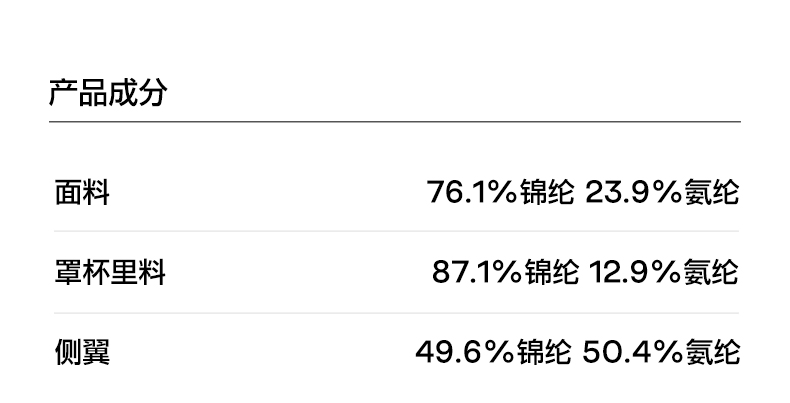Click the 23.9% value in 面料 row
The image size is (790, 403).
pyautogui.click(x=632, y=191)
